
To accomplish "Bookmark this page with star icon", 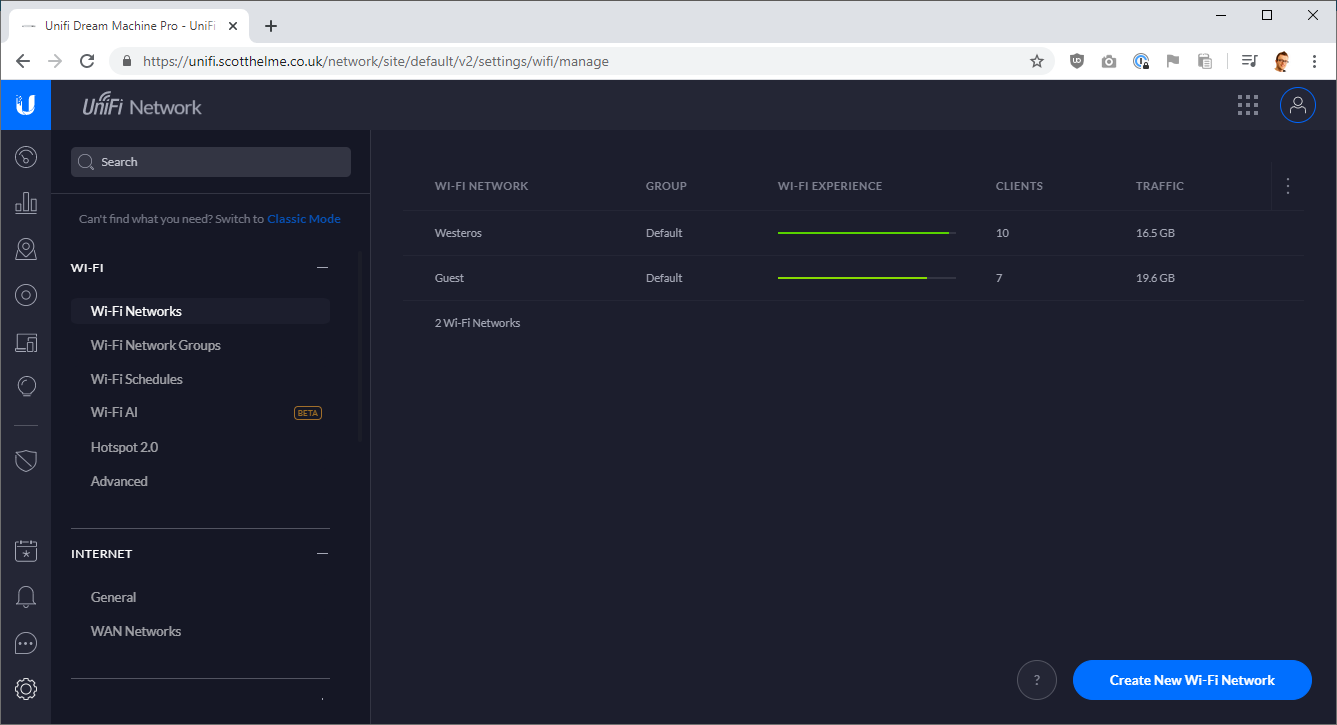I will [x=1037, y=61].
